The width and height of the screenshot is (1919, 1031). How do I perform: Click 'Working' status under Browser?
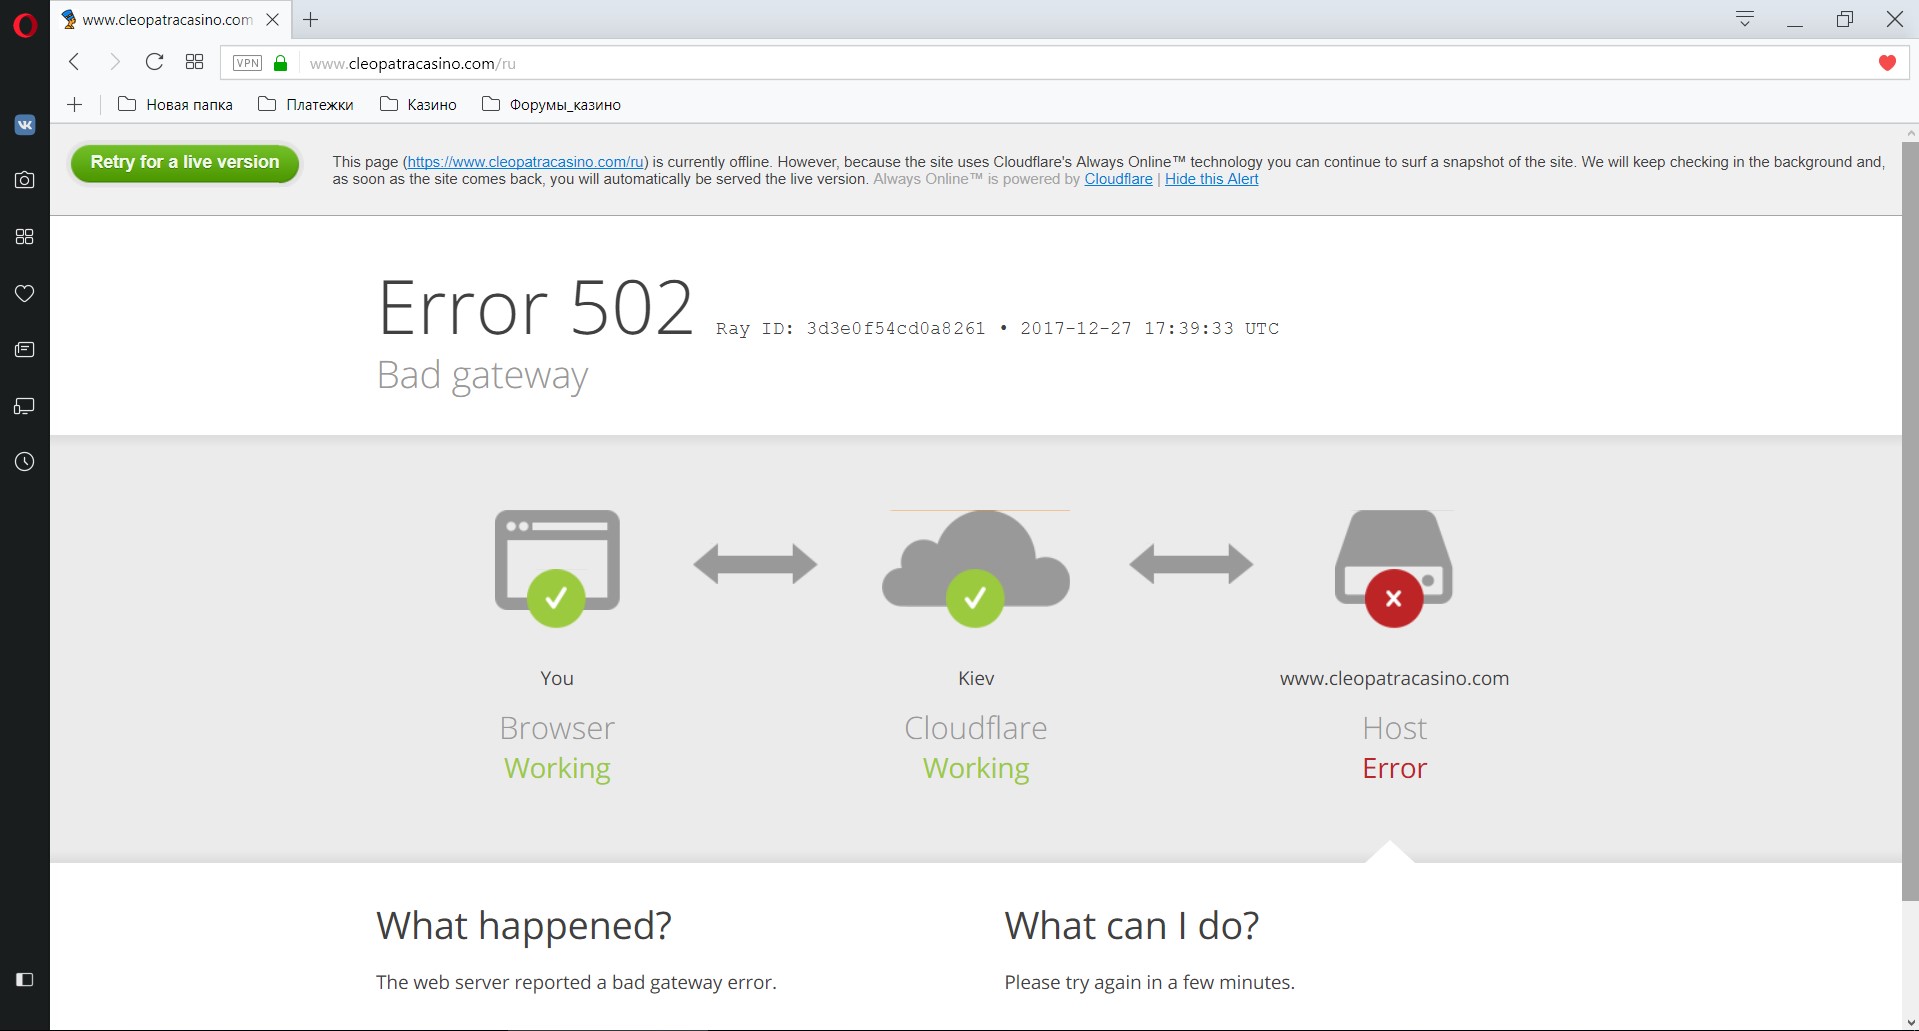(557, 768)
